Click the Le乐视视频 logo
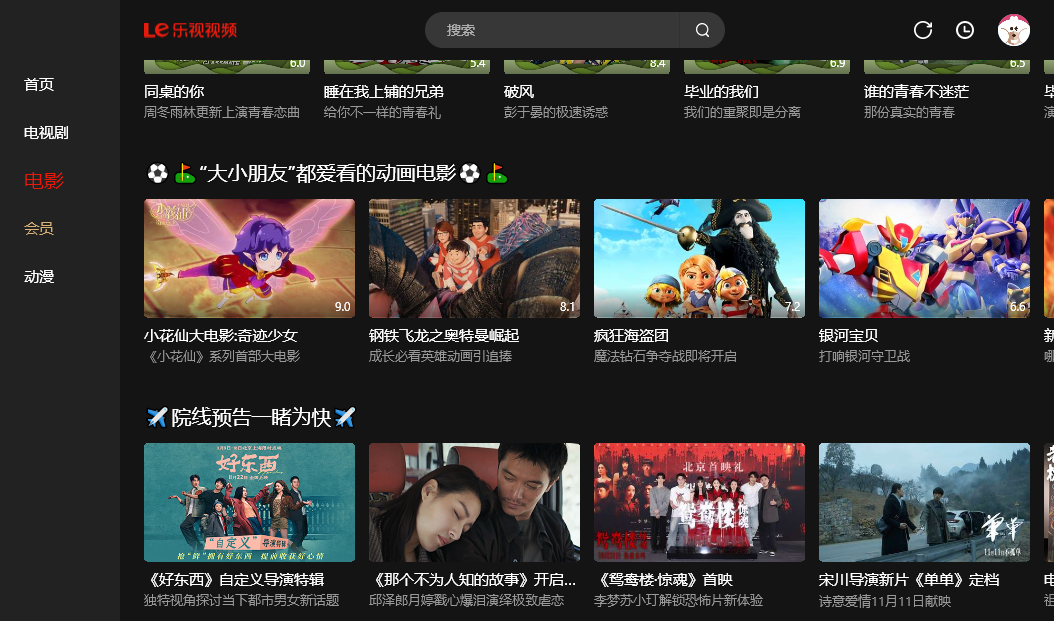 190,30
